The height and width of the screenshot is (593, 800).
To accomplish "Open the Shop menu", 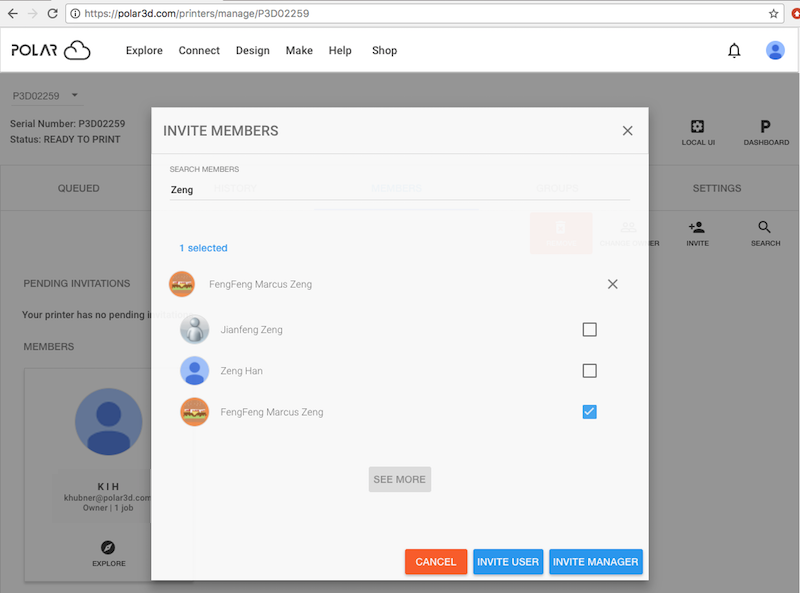I will [x=384, y=51].
